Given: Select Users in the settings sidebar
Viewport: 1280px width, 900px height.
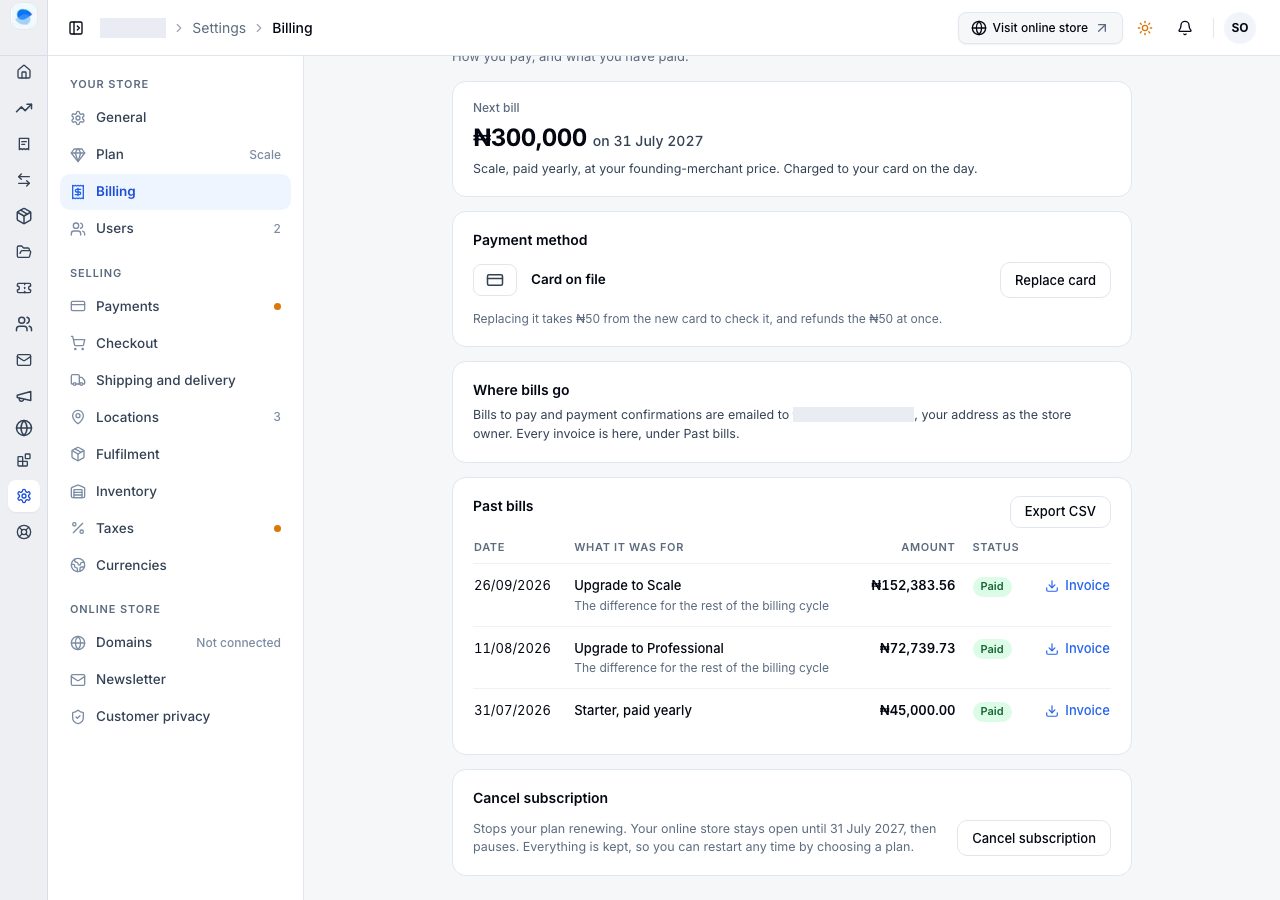Looking at the screenshot, I should [x=175, y=228].
